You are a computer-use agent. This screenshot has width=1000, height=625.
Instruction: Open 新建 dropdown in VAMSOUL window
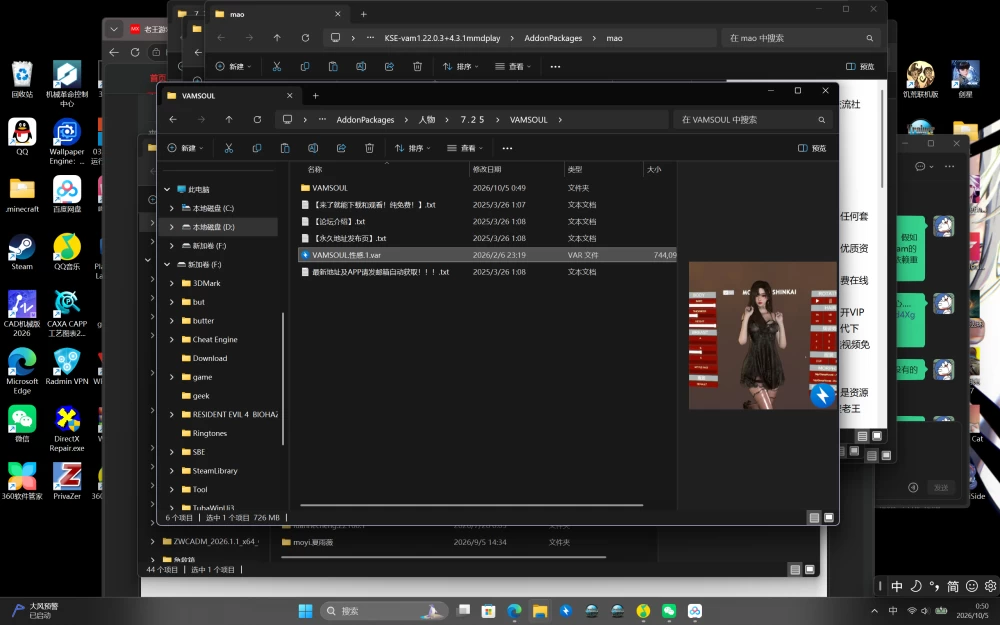coord(186,148)
